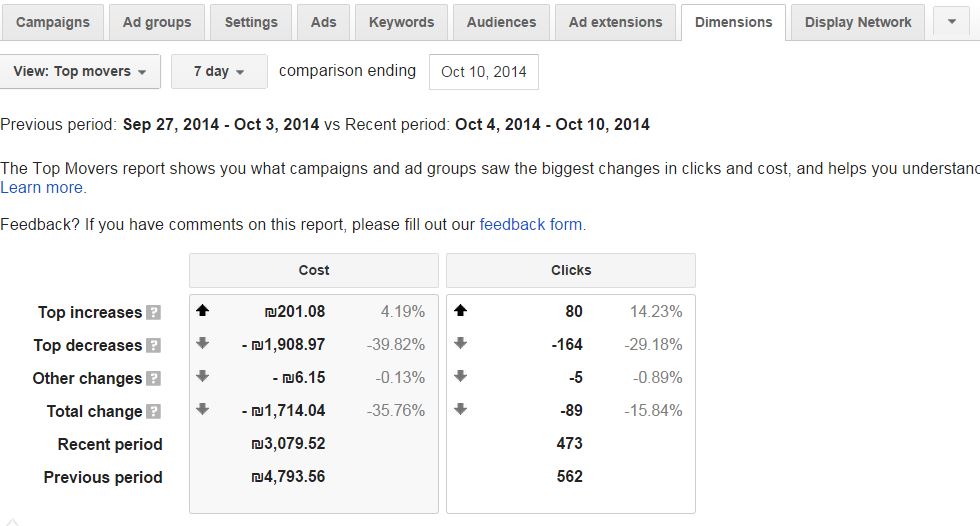Go to the Ad extensions tab
980x526 pixels.
[x=615, y=22]
